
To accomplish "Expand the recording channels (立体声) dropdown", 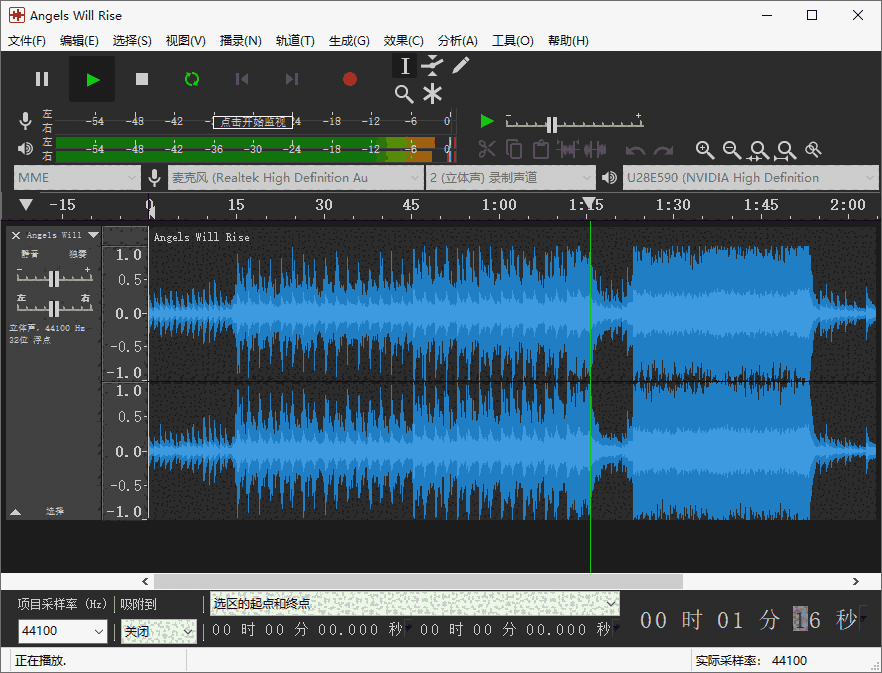I will (511, 178).
